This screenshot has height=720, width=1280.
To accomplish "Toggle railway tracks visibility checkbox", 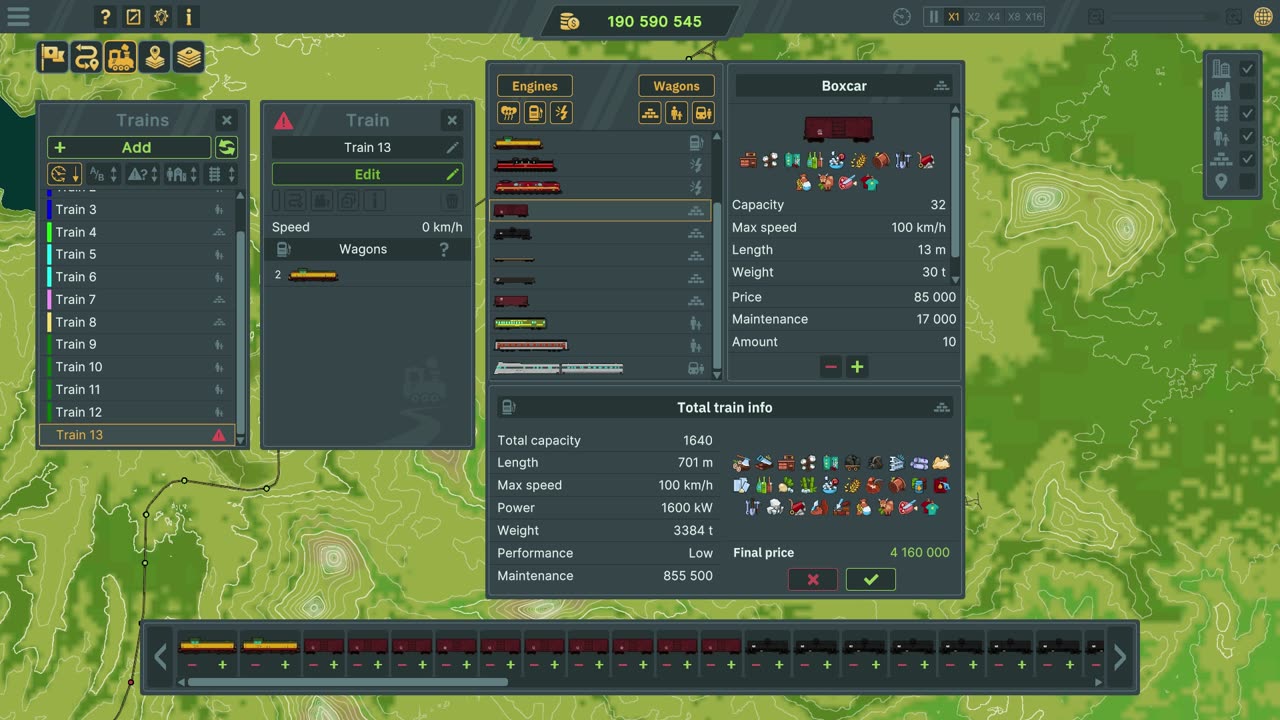I will [x=1247, y=114].
